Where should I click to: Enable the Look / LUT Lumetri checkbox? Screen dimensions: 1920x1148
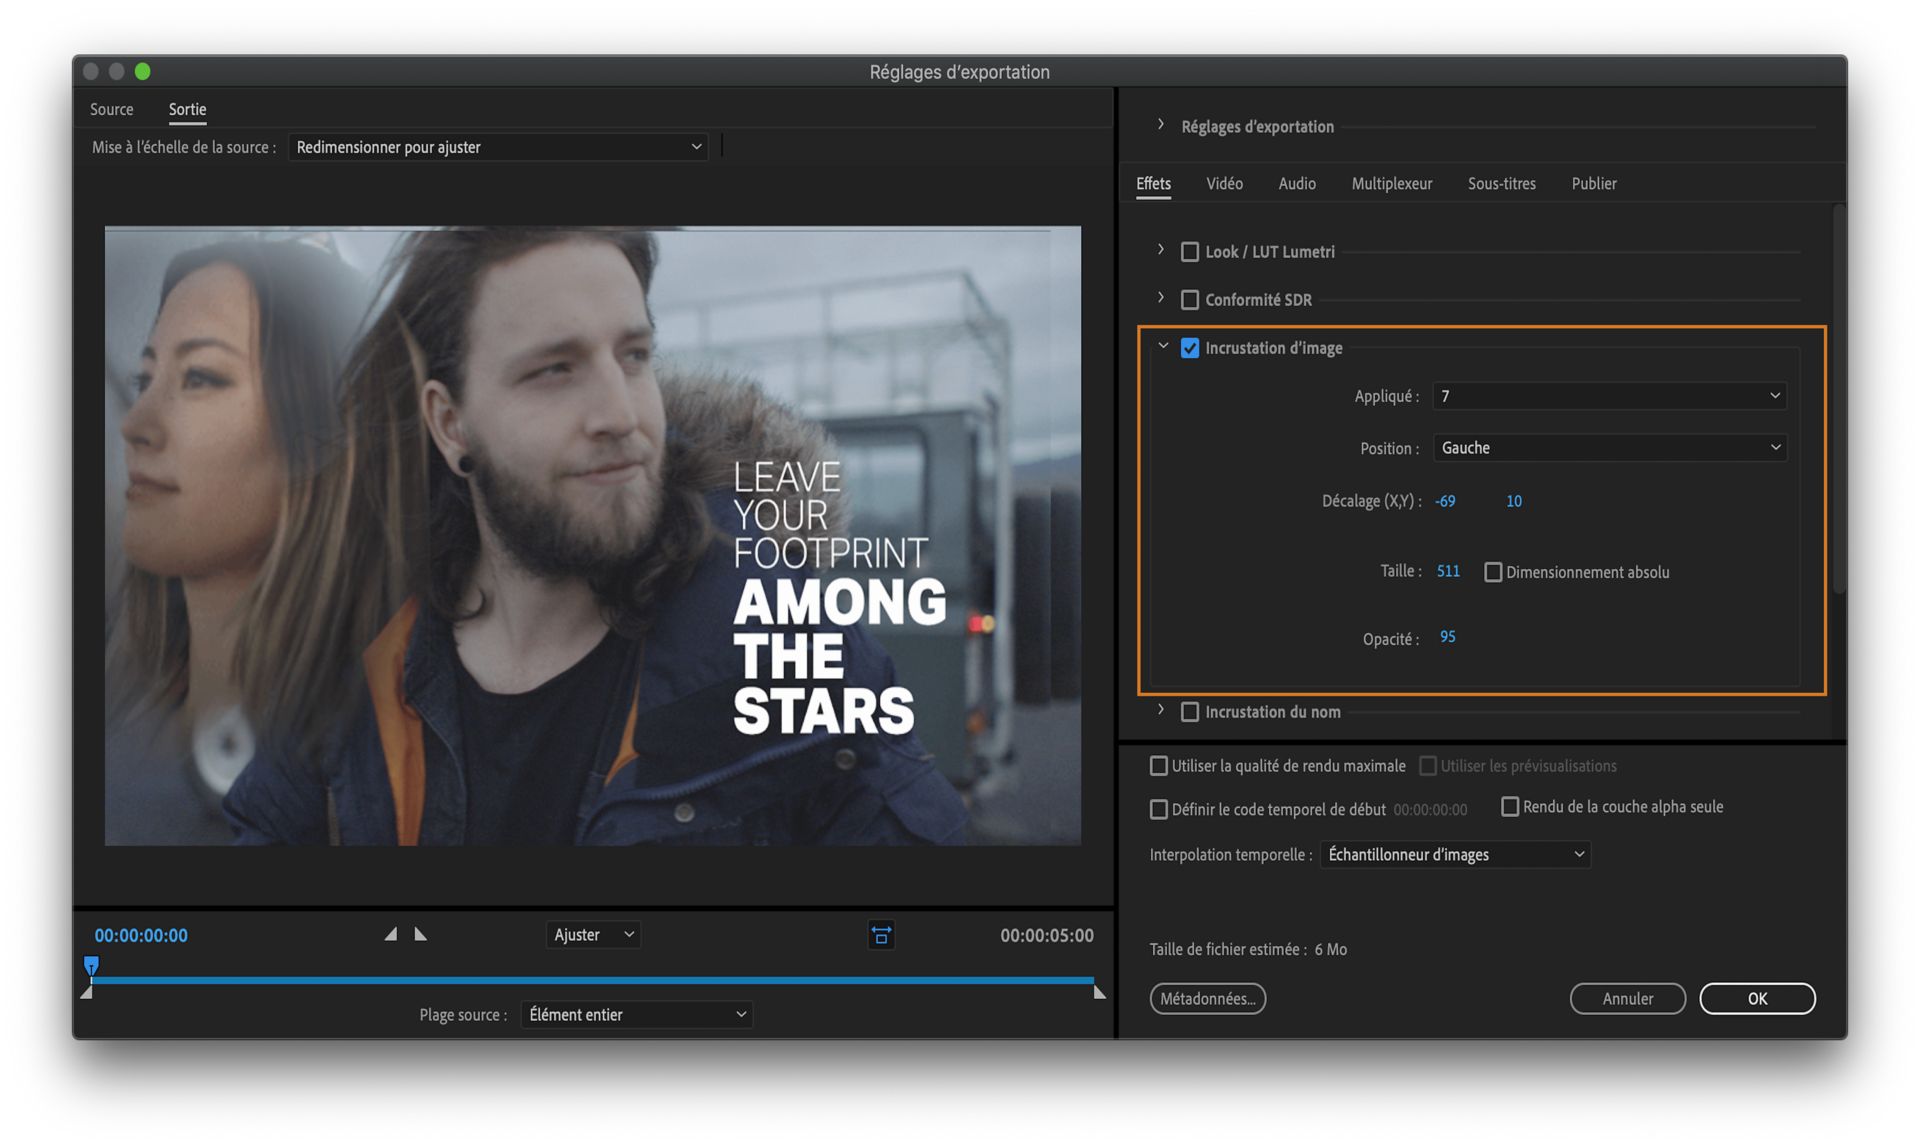tap(1189, 252)
